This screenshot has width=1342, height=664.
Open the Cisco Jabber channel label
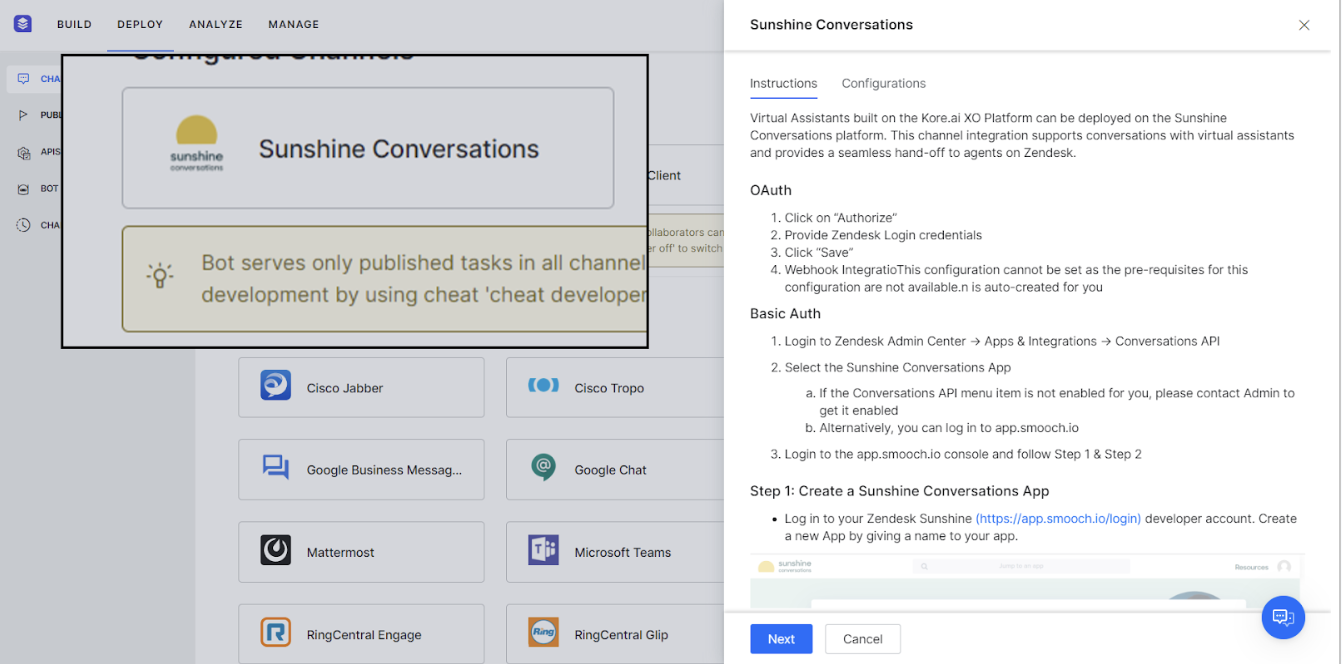tap(345, 388)
